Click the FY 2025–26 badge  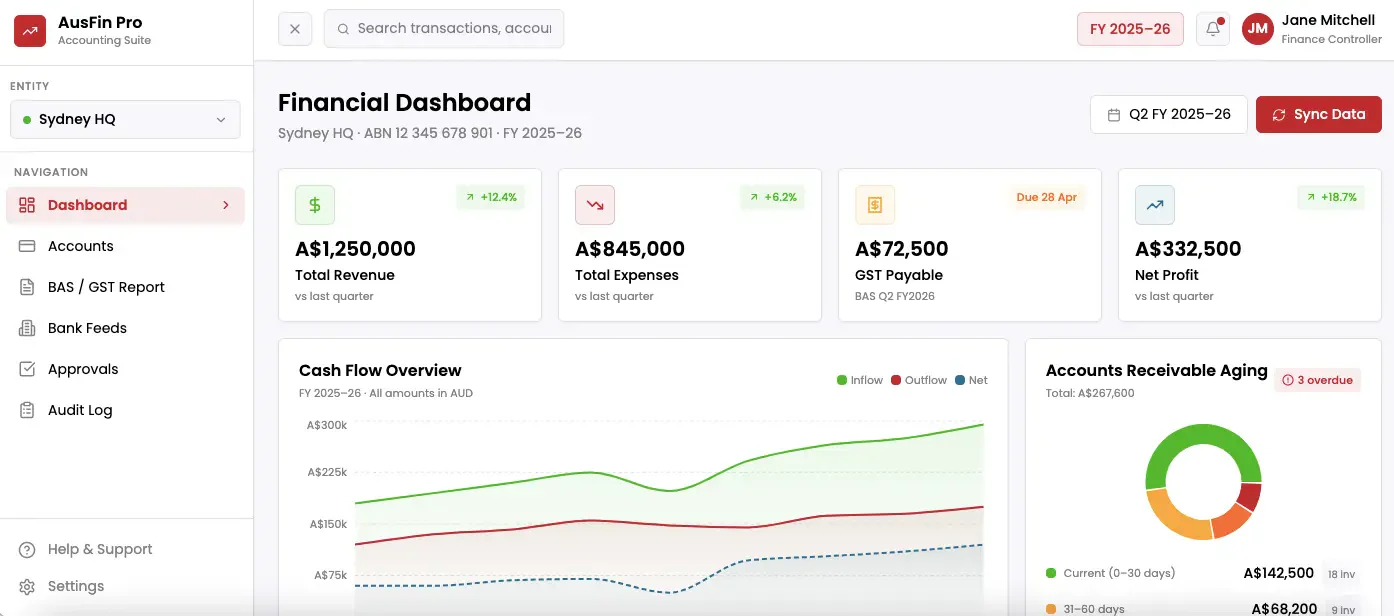(1130, 29)
